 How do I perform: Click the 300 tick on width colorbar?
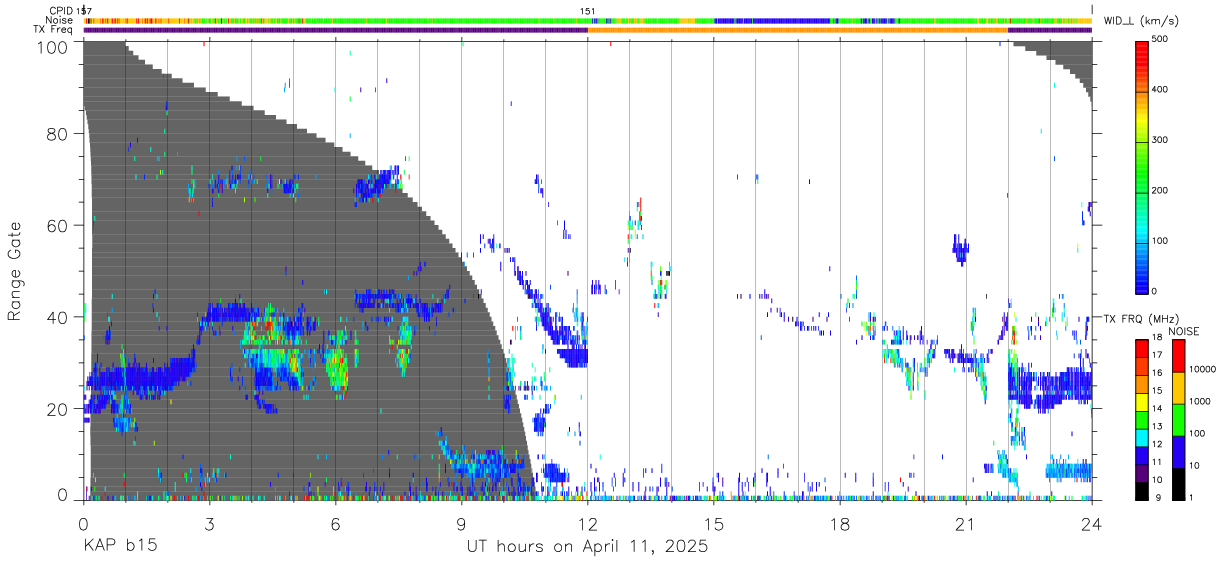click(1162, 140)
